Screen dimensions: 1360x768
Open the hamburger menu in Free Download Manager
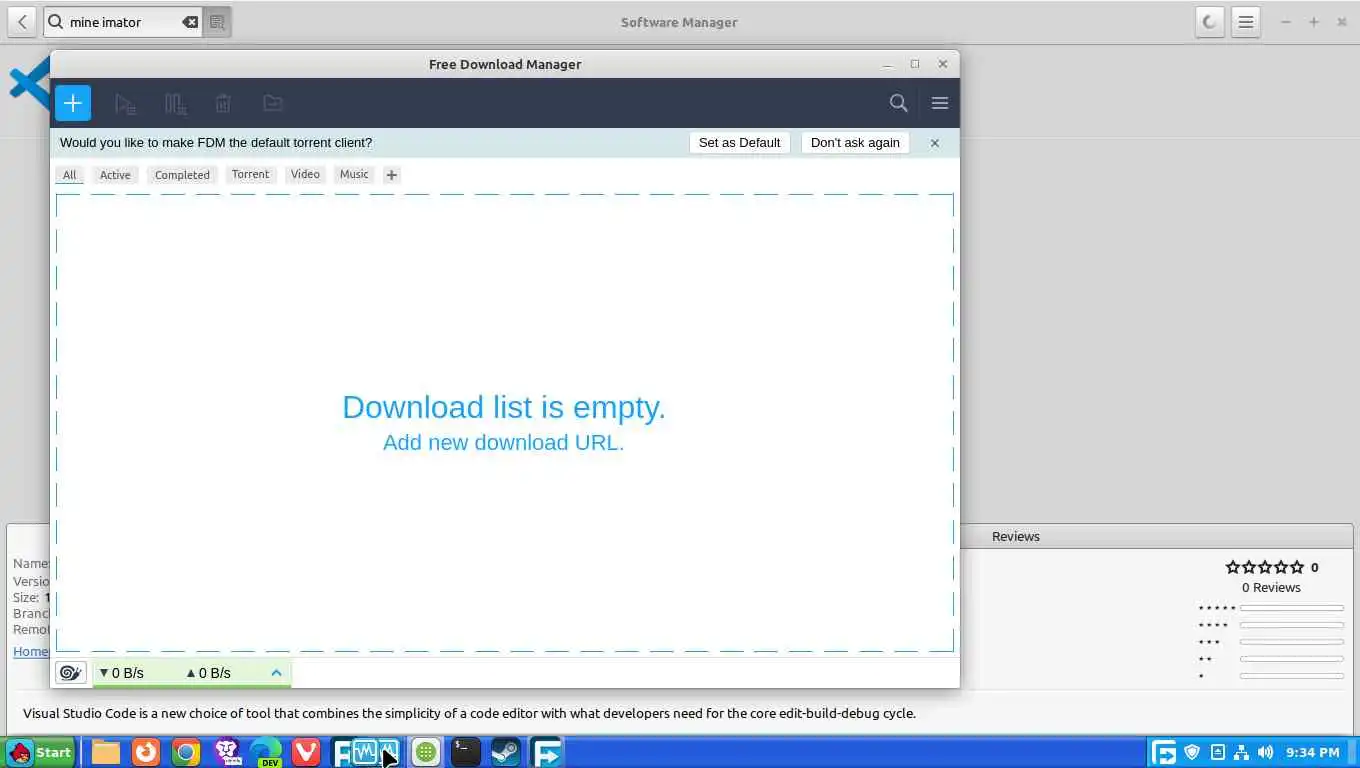(x=939, y=103)
